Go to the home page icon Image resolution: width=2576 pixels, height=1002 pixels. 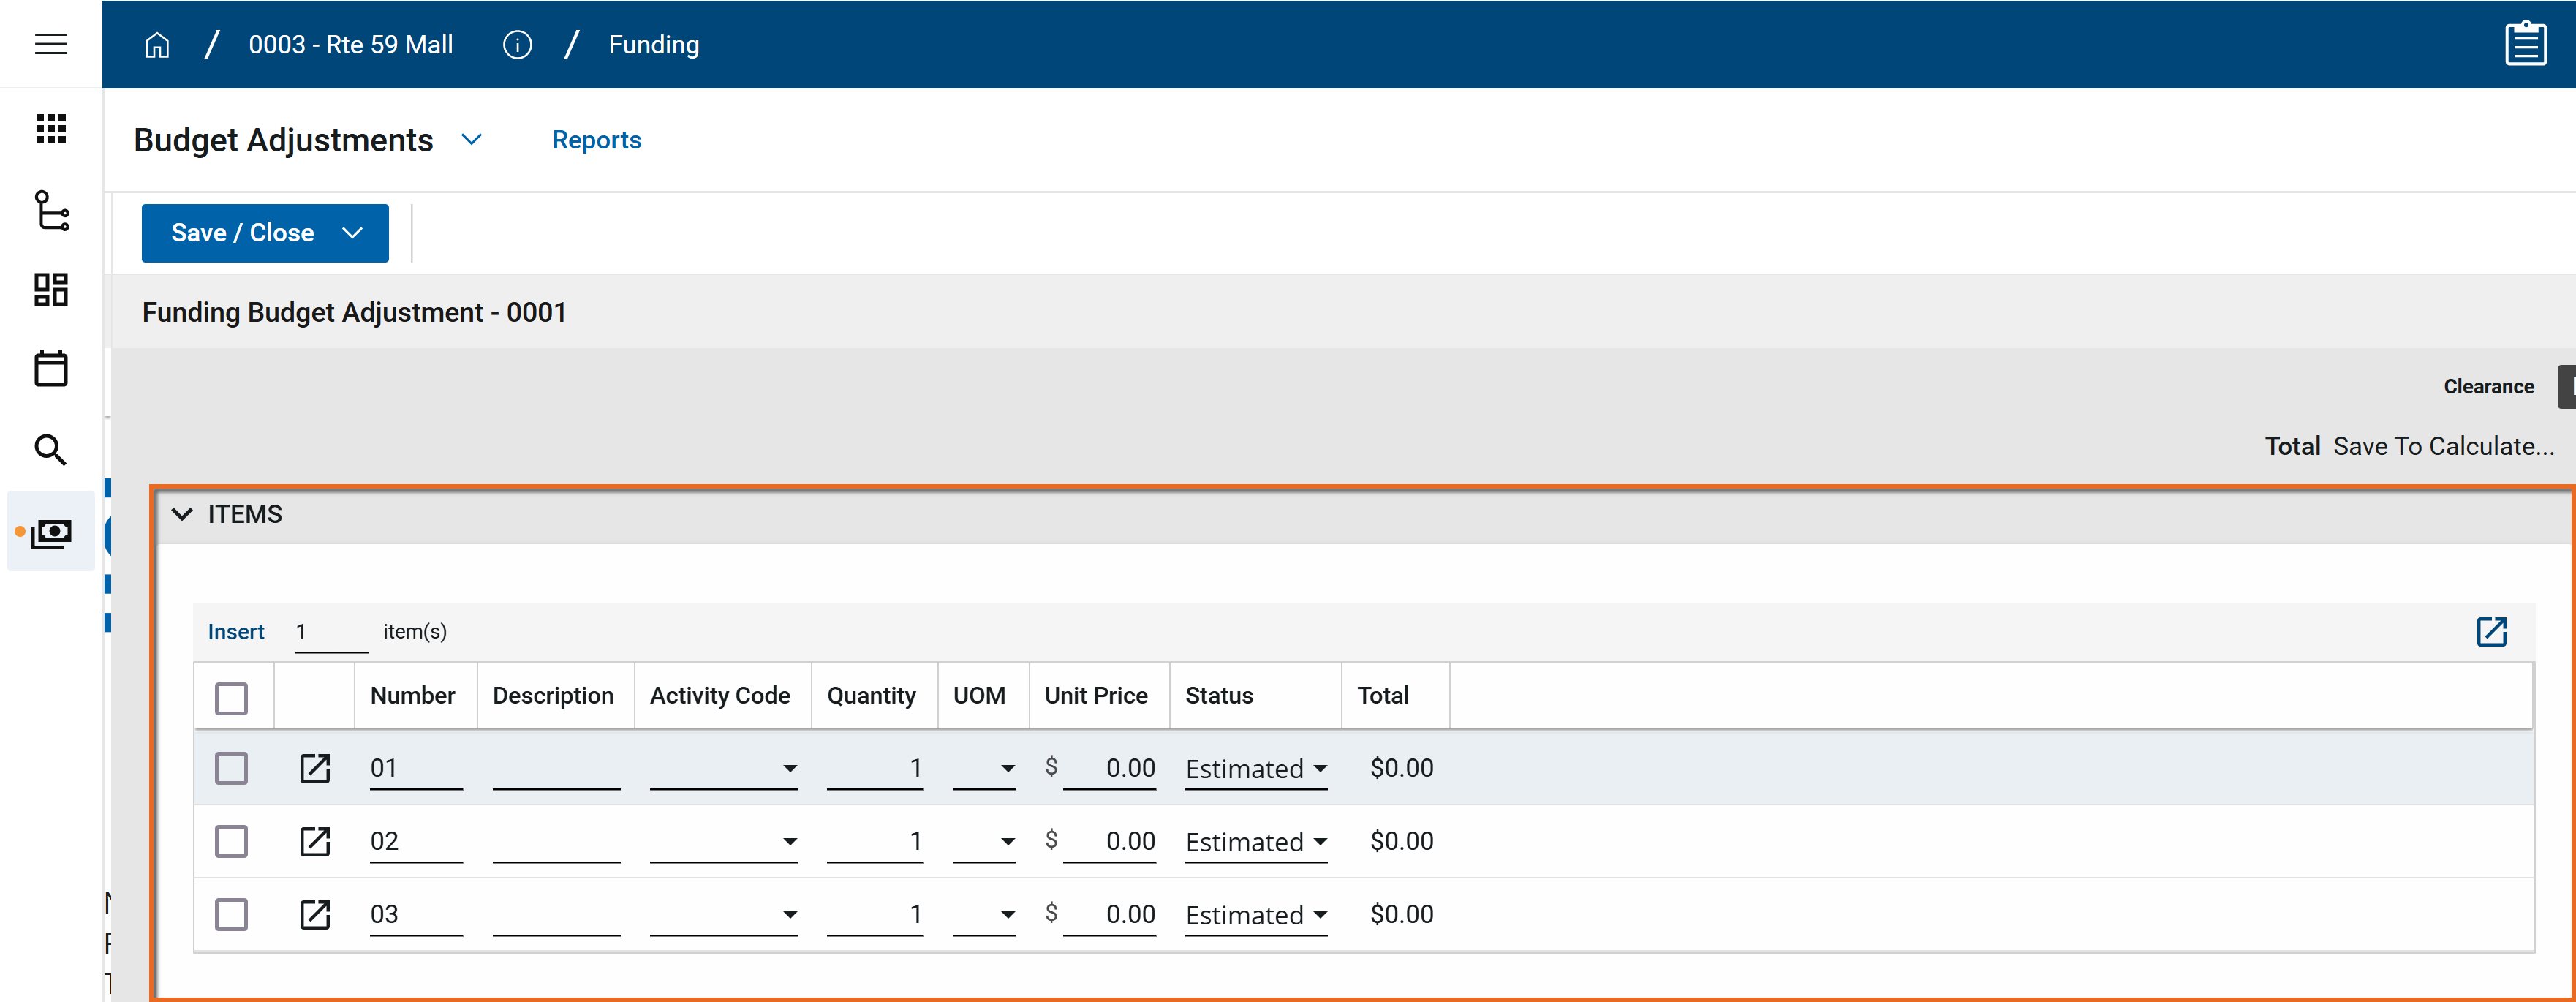coord(157,45)
